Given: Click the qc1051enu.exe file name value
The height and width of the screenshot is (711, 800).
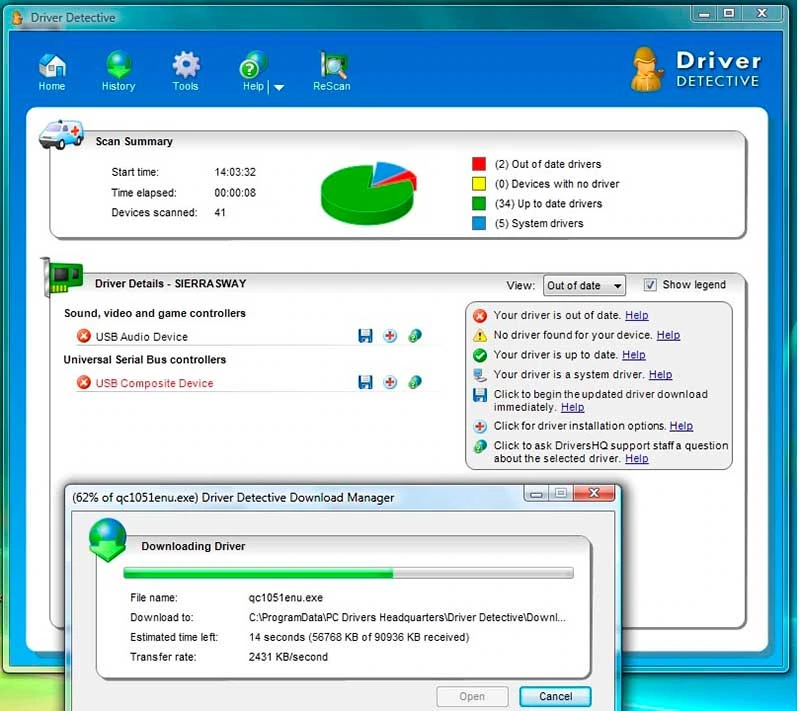Looking at the screenshot, I should click(x=286, y=597).
